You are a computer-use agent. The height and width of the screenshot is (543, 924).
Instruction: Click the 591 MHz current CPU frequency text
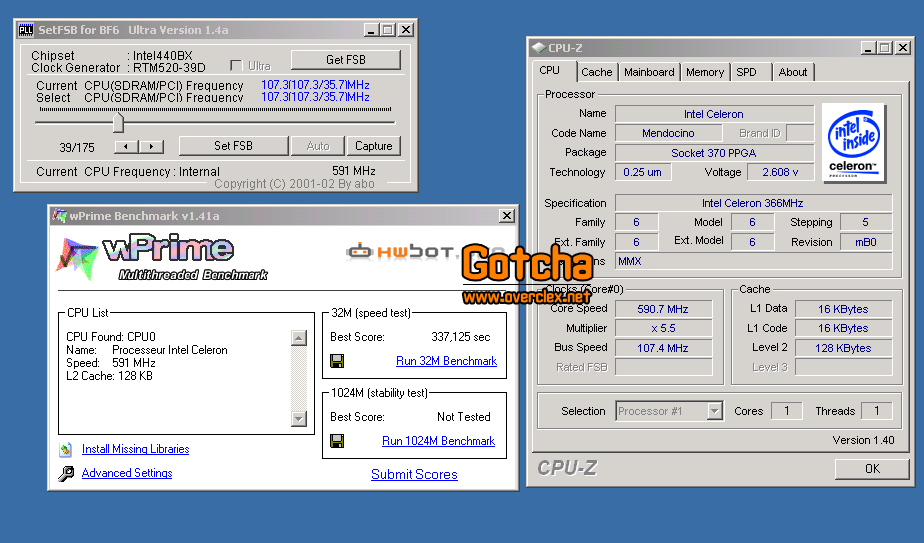tap(354, 171)
